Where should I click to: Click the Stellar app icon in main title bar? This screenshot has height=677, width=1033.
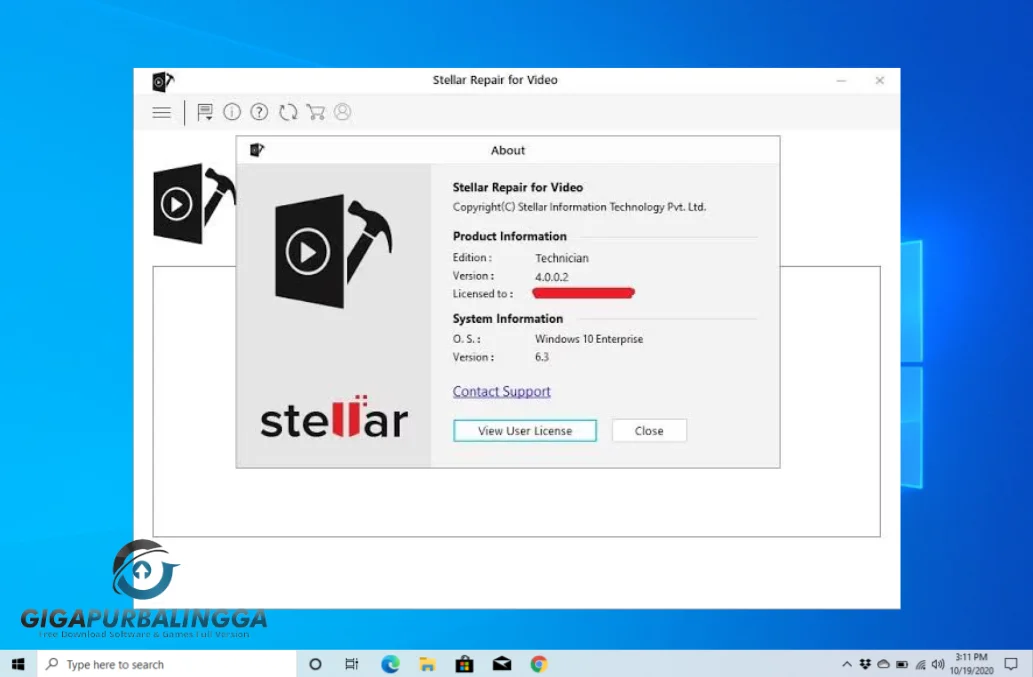pos(163,81)
